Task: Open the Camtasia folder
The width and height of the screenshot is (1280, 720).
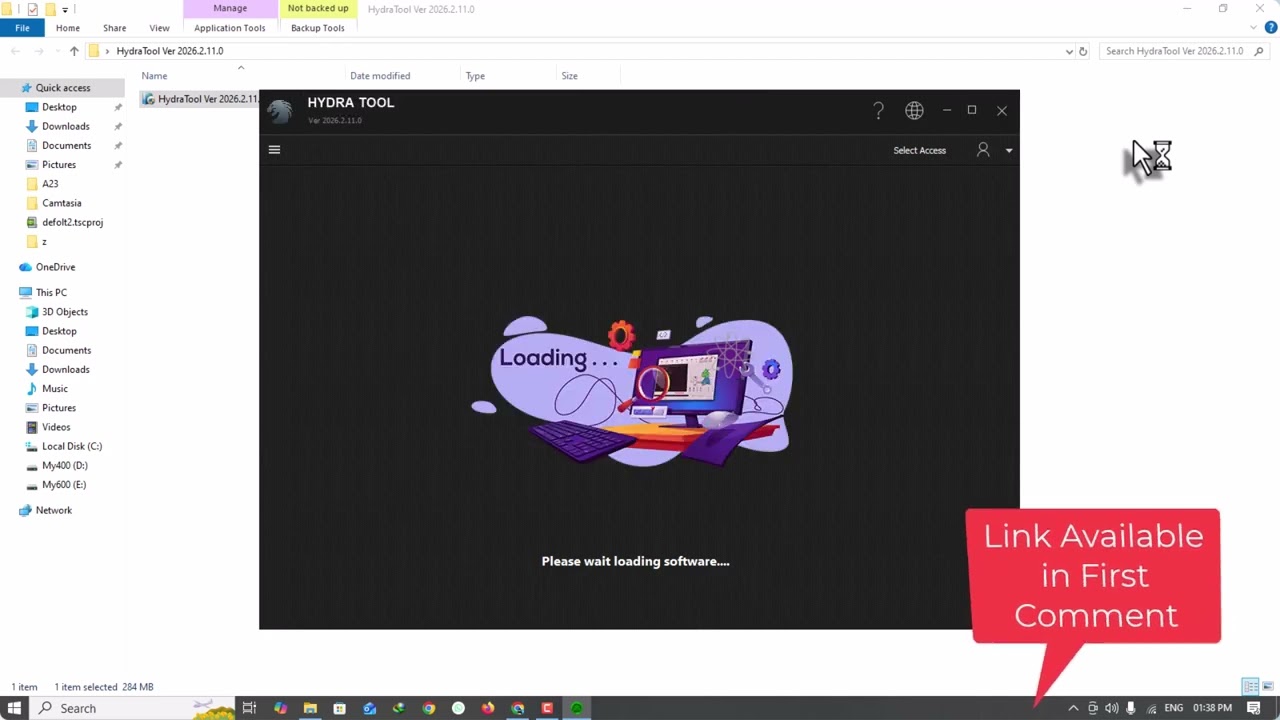Action: tap(61, 203)
